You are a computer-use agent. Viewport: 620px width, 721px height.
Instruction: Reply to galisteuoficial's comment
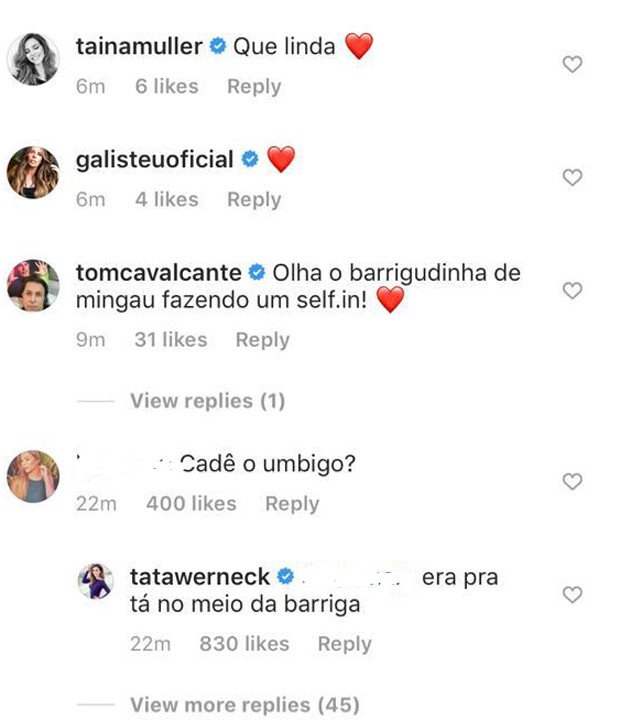coord(254,200)
